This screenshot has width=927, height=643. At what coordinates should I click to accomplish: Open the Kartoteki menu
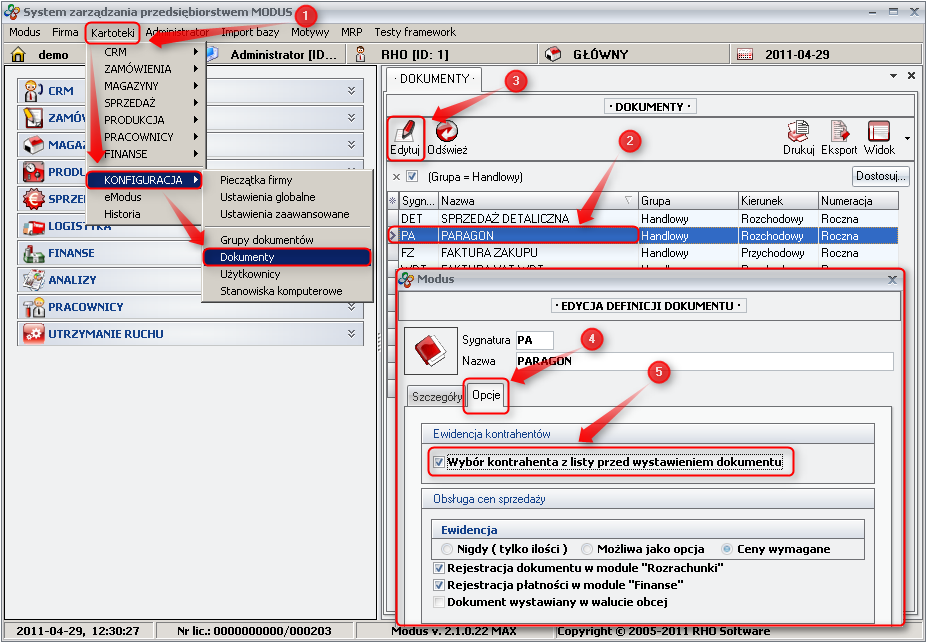tap(113, 33)
